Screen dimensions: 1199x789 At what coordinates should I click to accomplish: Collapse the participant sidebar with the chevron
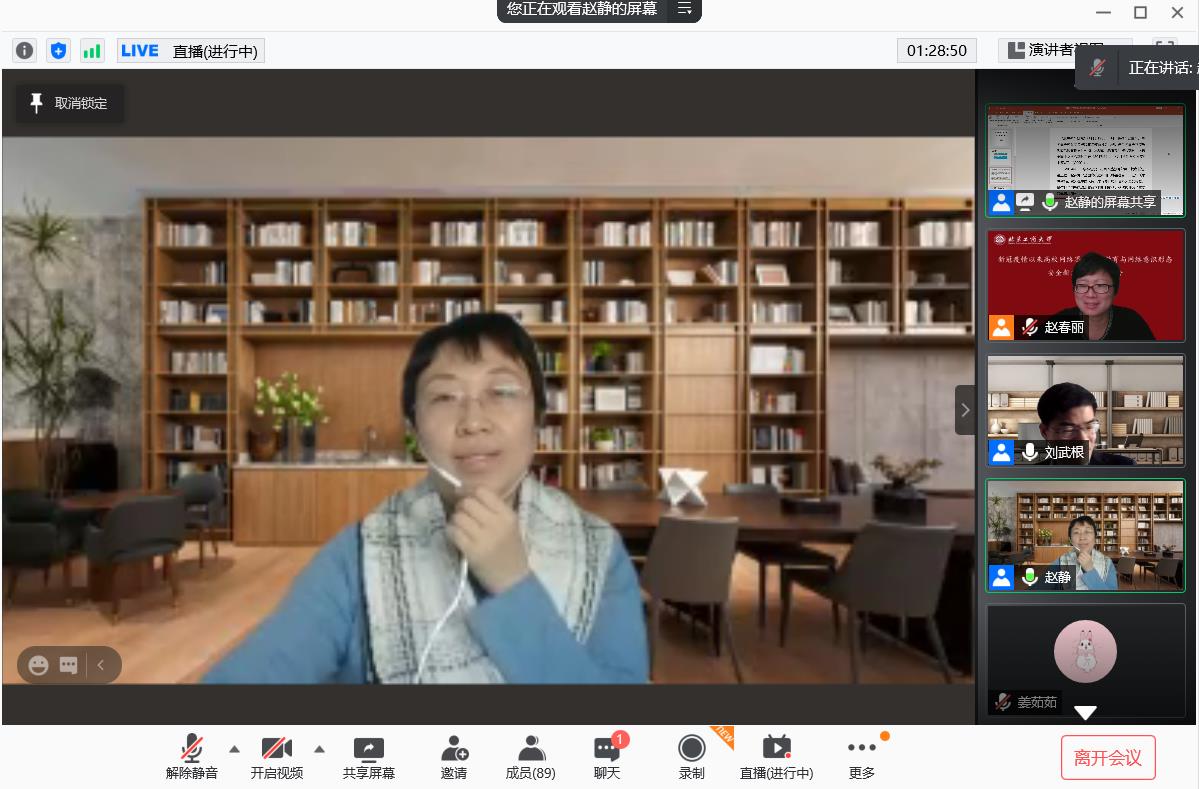click(965, 410)
